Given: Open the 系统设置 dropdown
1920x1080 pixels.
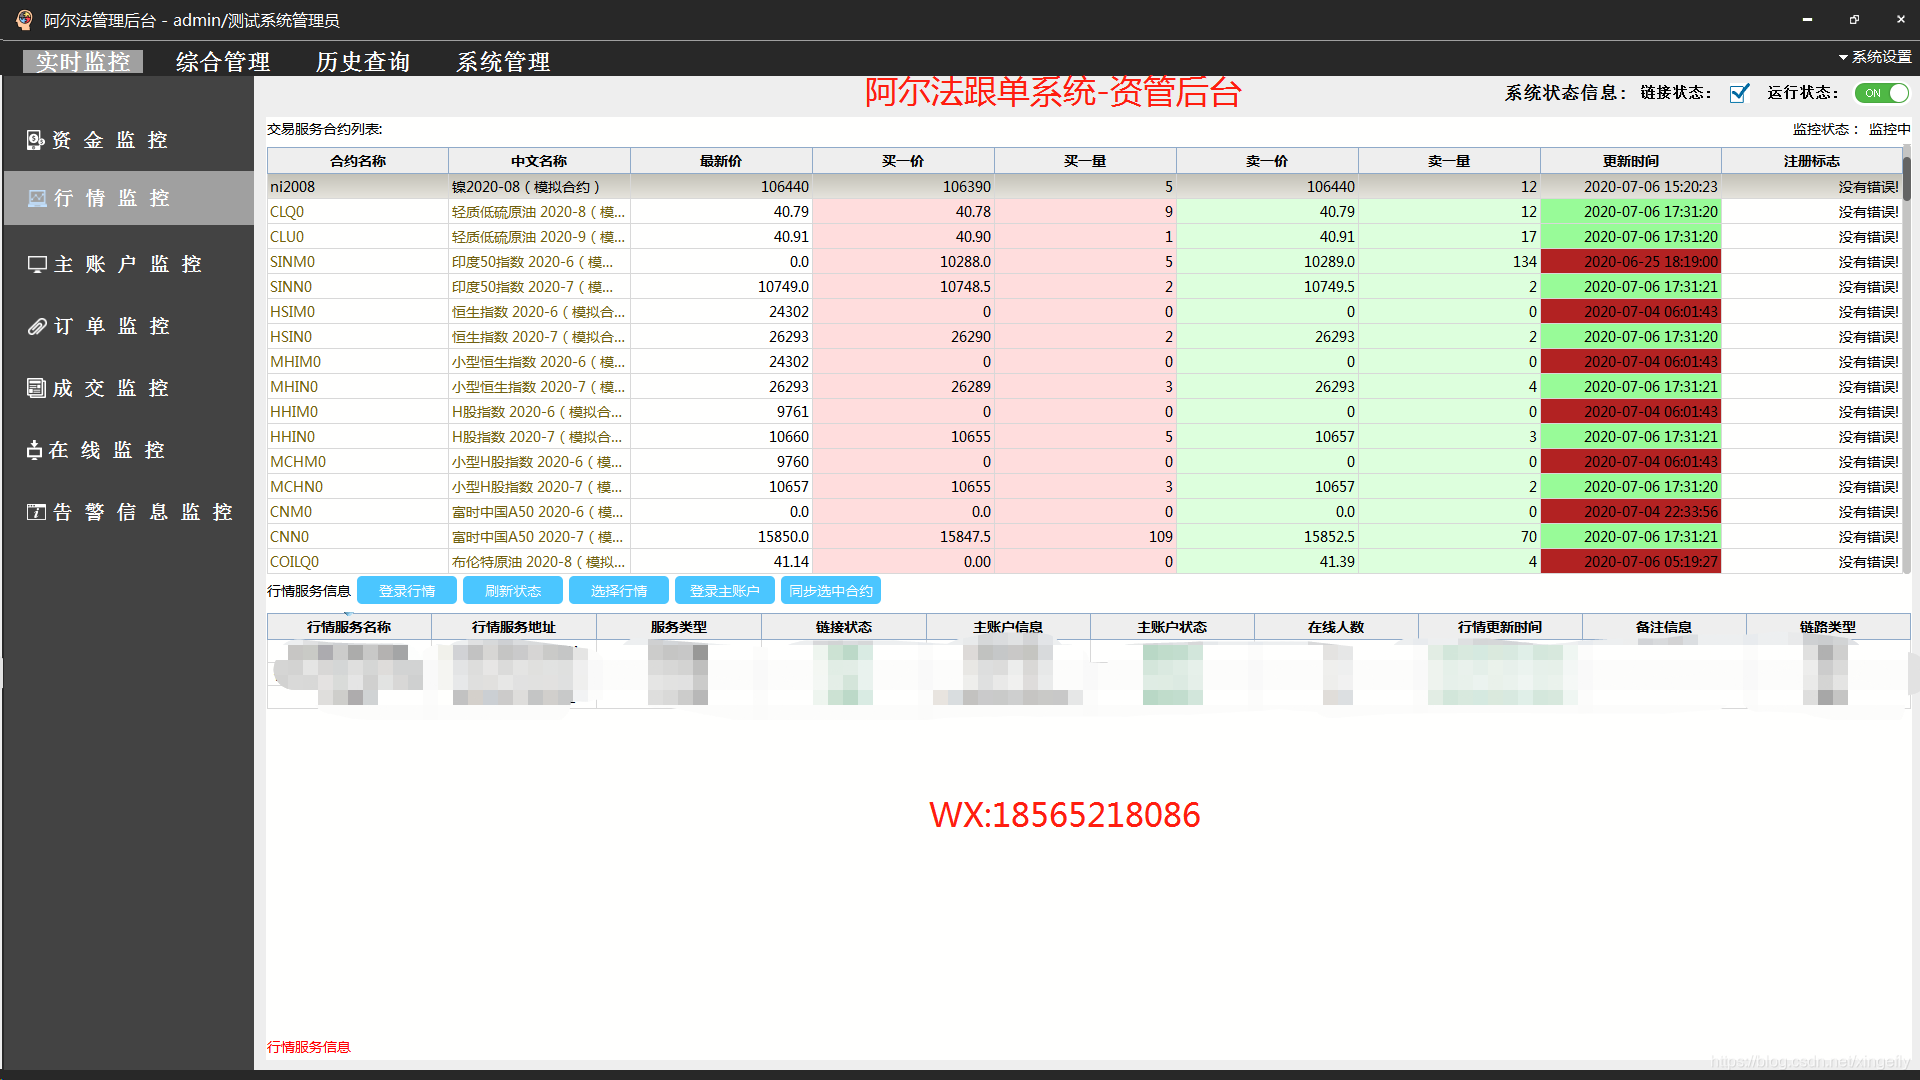Looking at the screenshot, I should pos(1875,57).
